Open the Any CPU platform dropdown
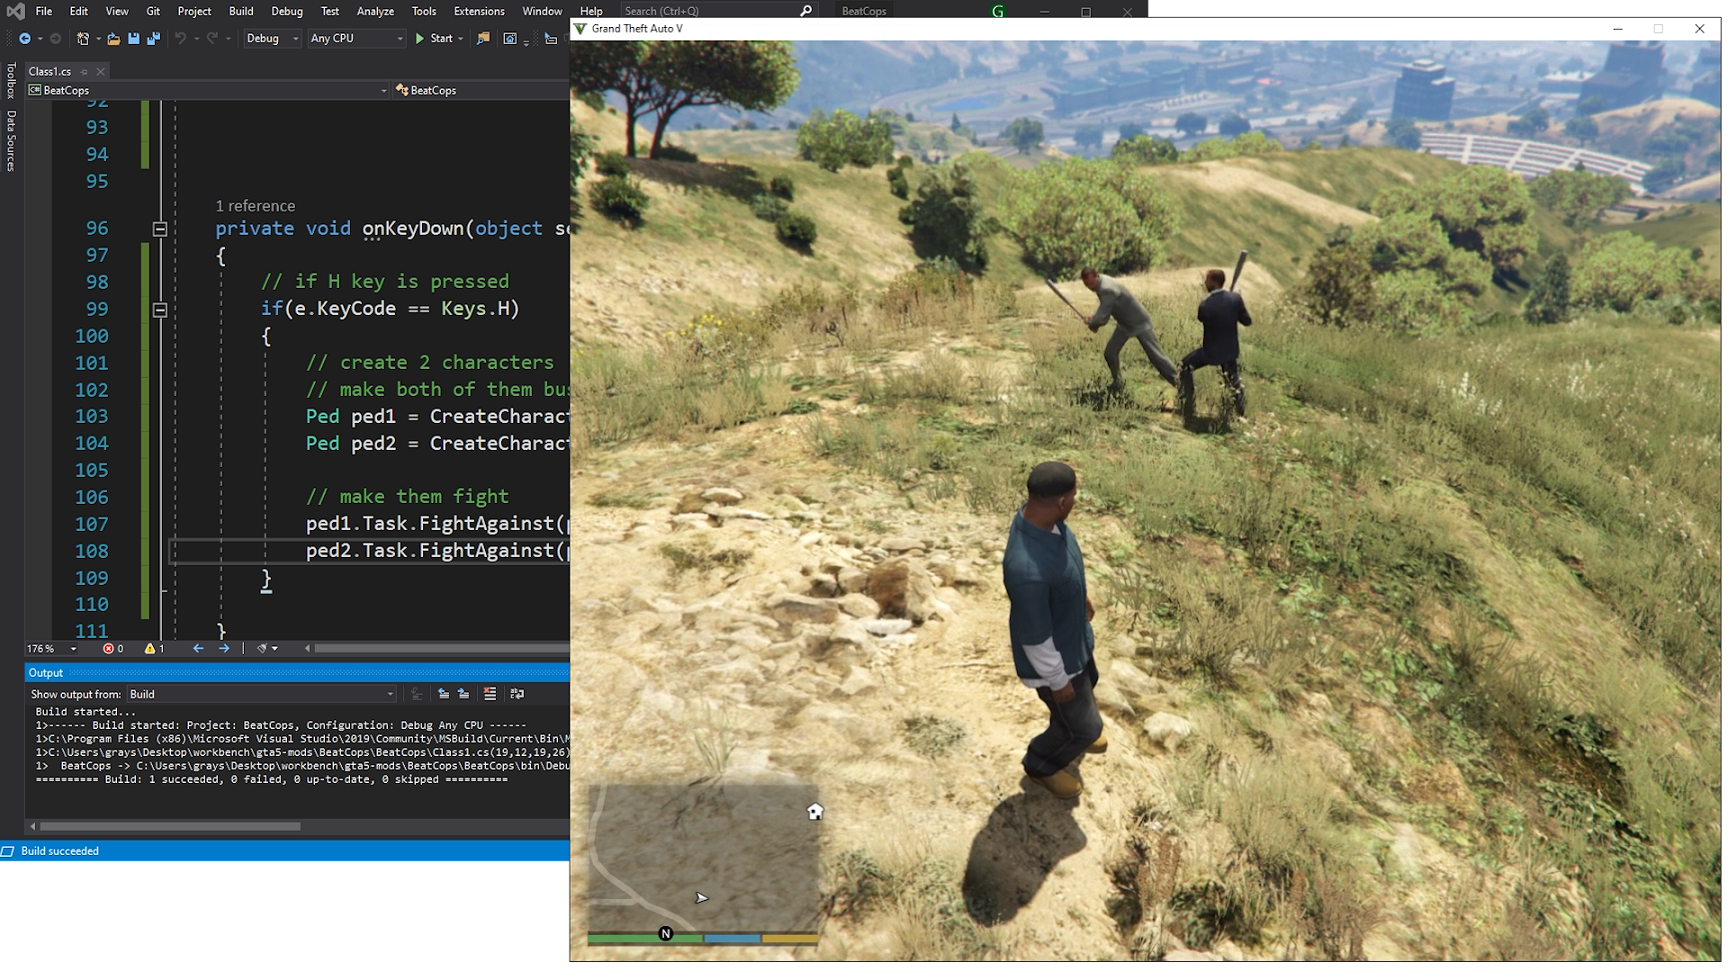The image size is (1728, 972). coord(356,39)
